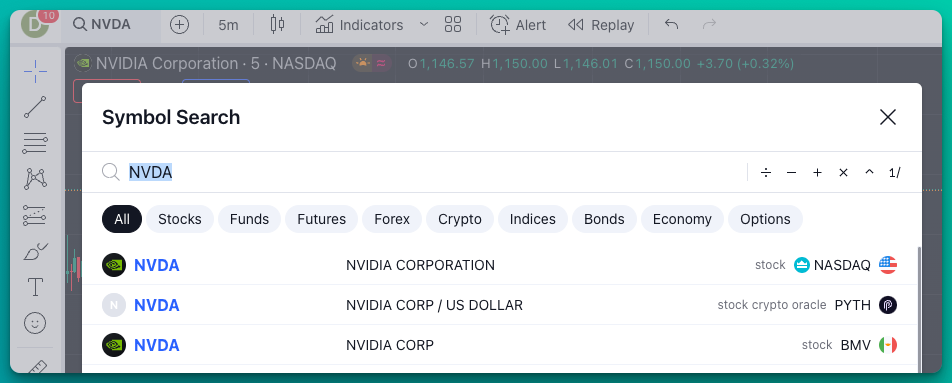The image size is (952, 383).
Task: Filter results by Economy
Action: (x=682, y=219)
